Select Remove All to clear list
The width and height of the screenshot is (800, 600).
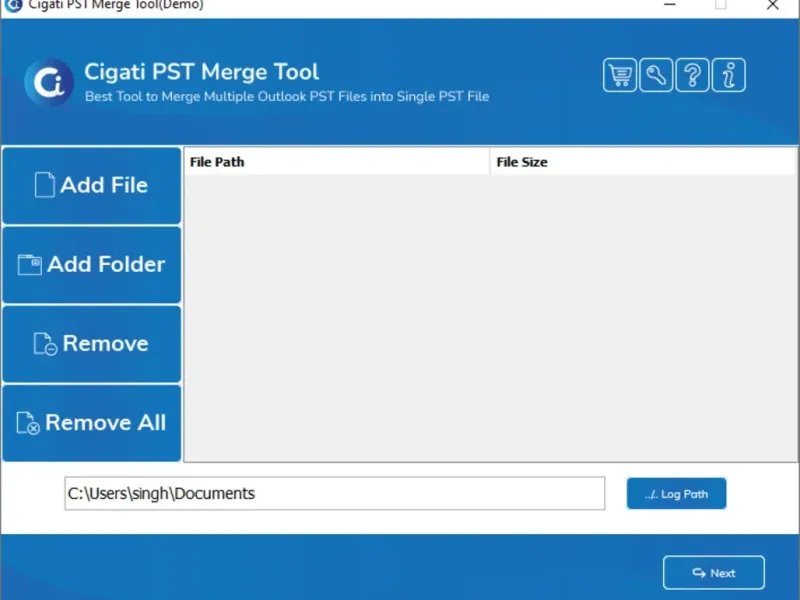[x=91, y=423]
